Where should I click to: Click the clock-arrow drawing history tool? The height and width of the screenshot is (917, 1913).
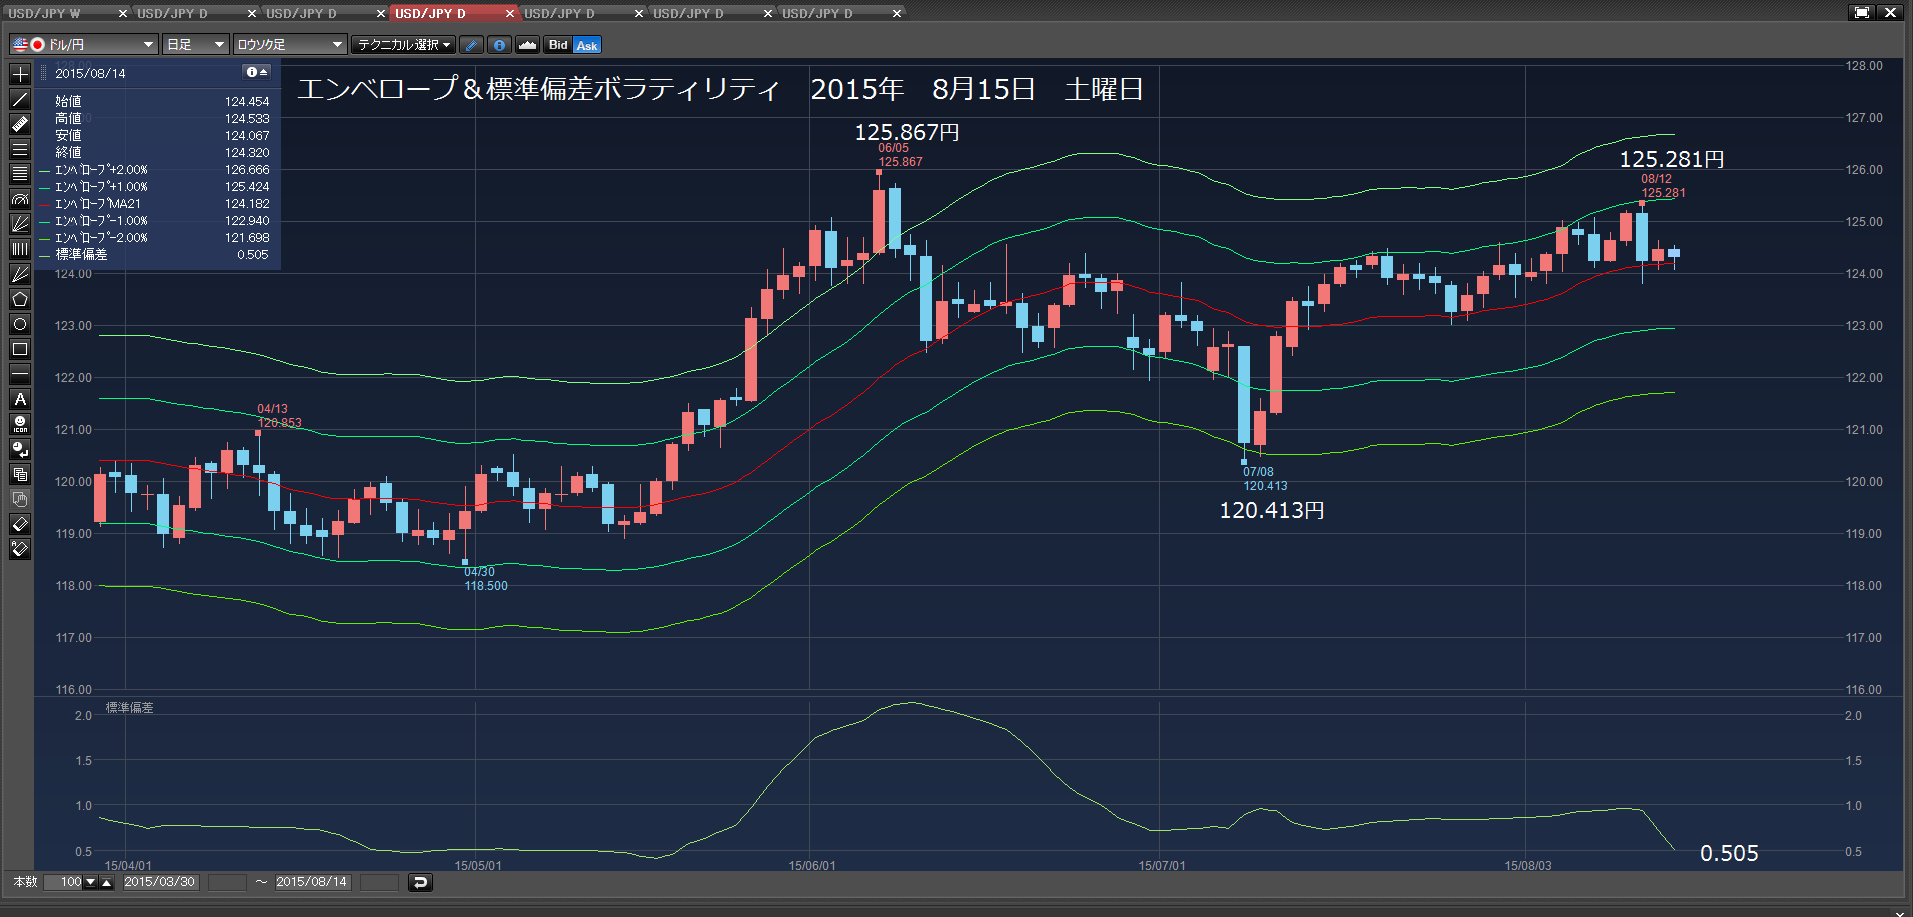[x=20, y=449]
